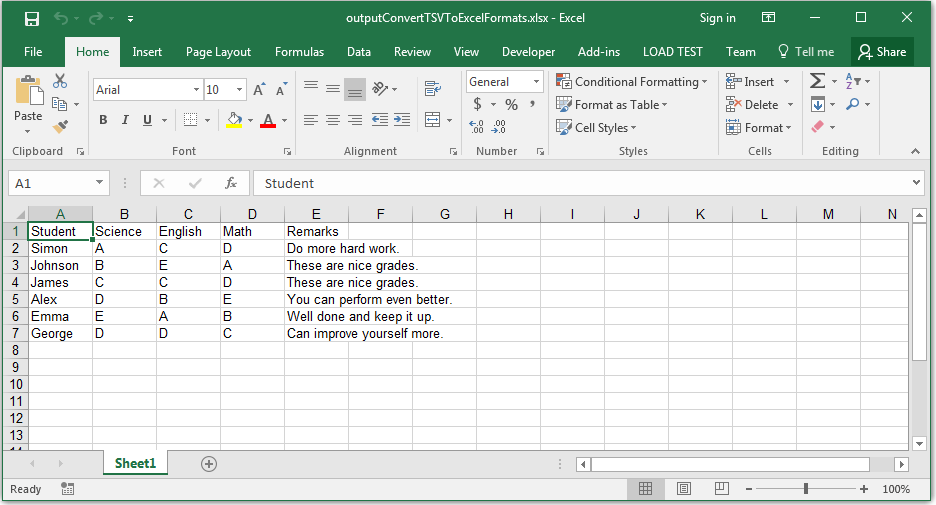Collapse the ribbon

pos(915,152)
